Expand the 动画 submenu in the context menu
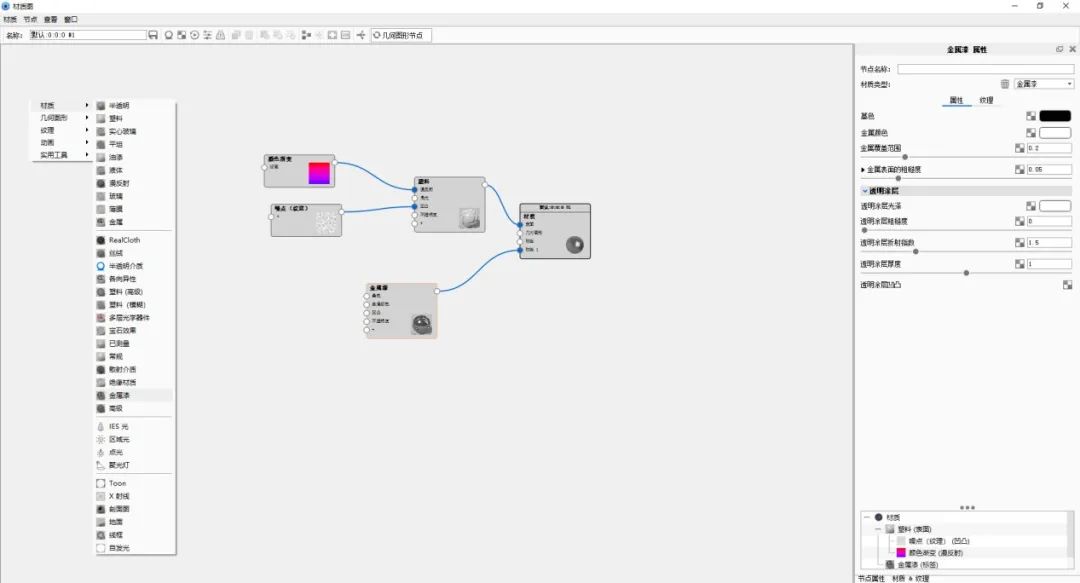 (62, 143)
